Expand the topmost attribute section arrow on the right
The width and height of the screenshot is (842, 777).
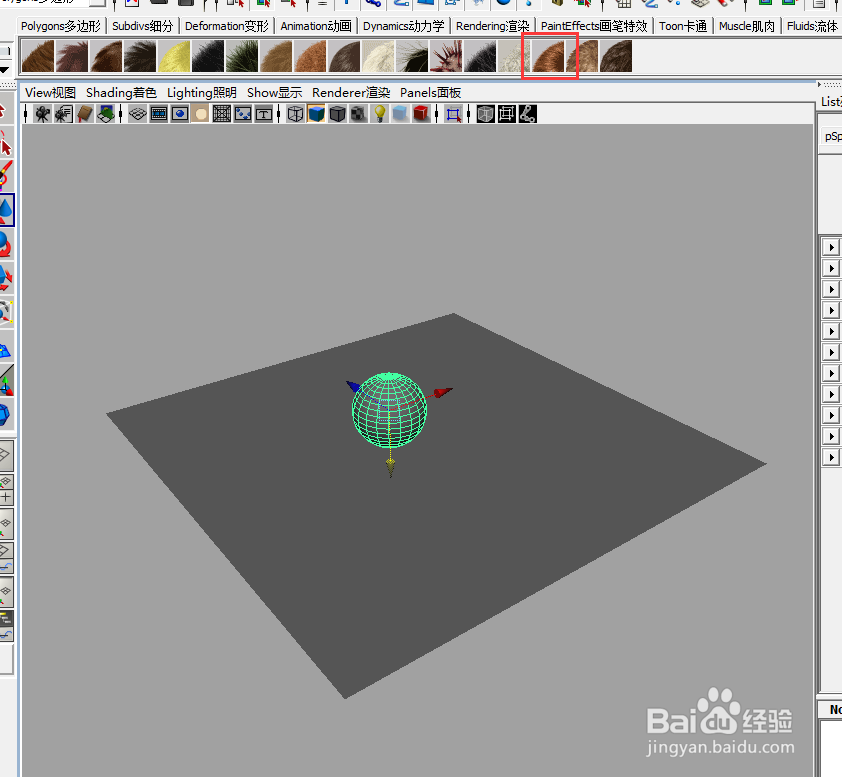(831, 247)
